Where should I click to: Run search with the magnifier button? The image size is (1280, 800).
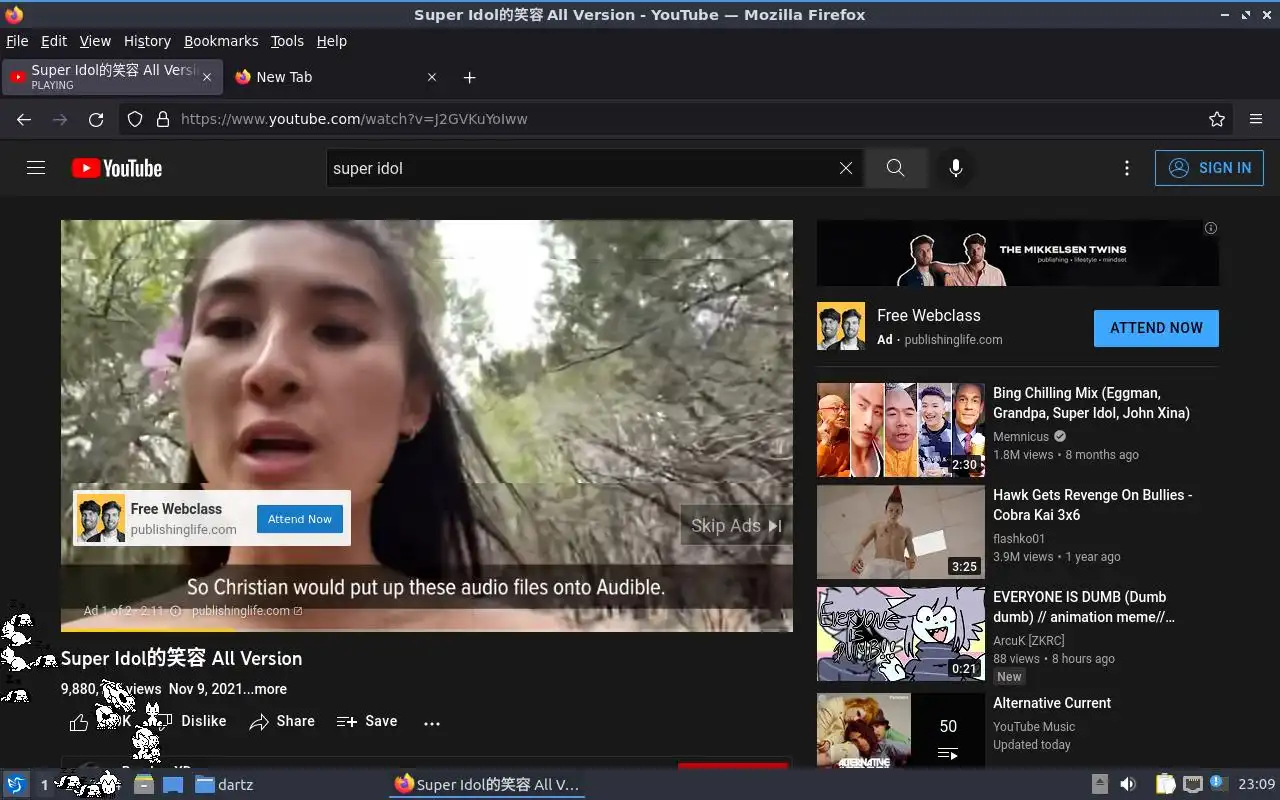896,168
